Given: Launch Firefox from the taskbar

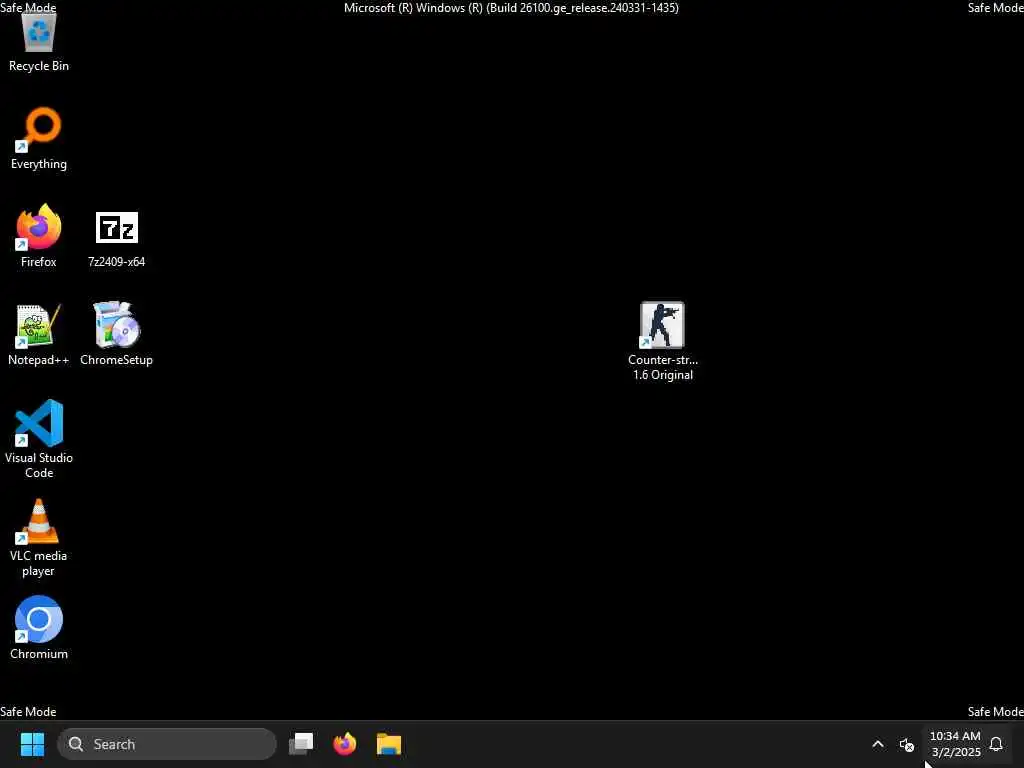Looking at the screenshot, I should coord(345,744).
